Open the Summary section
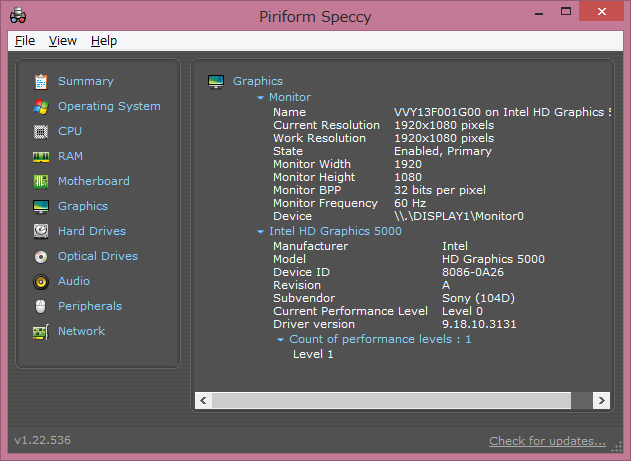This screenshot has width=631, height=461. tap(86, 81)
